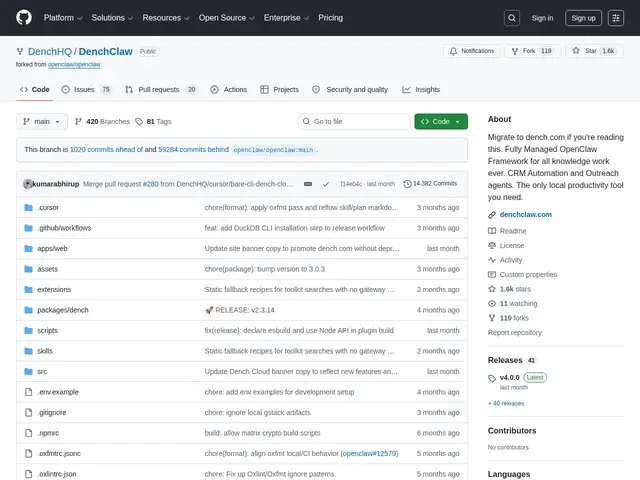Open the commit history clock icon
Screen dimensions: 640x480
(407, 184)
